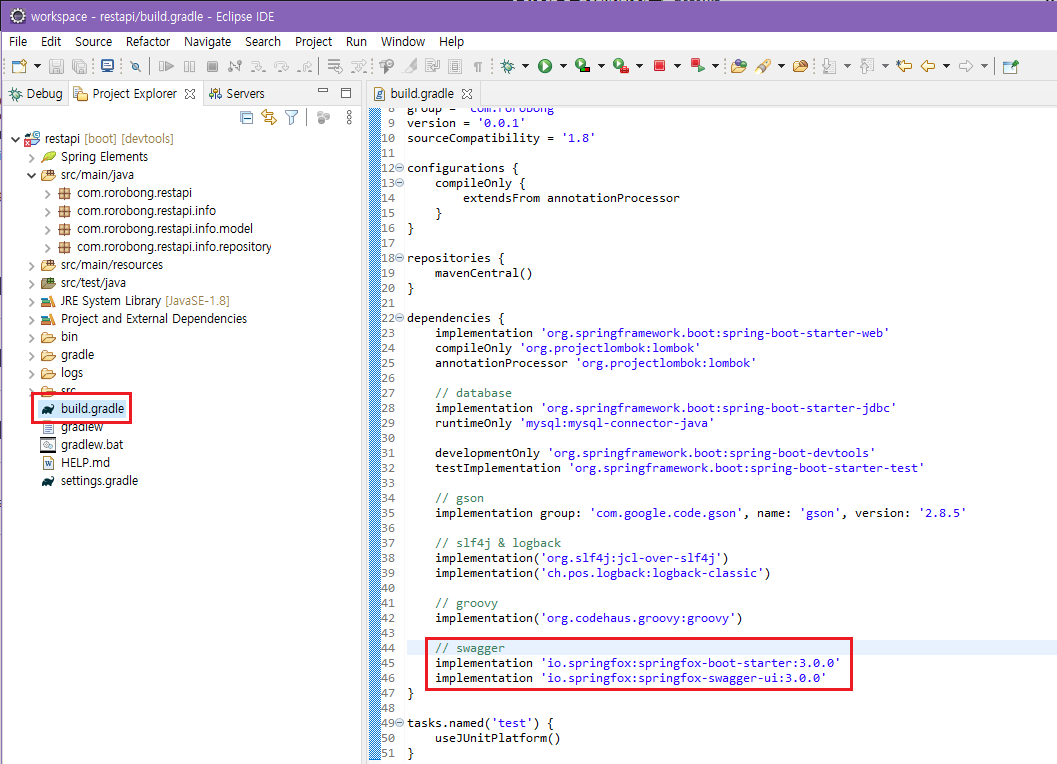Expand the Spring Elements node
The width and height of the screenshot is (1057, 764).
click(32, 157)
